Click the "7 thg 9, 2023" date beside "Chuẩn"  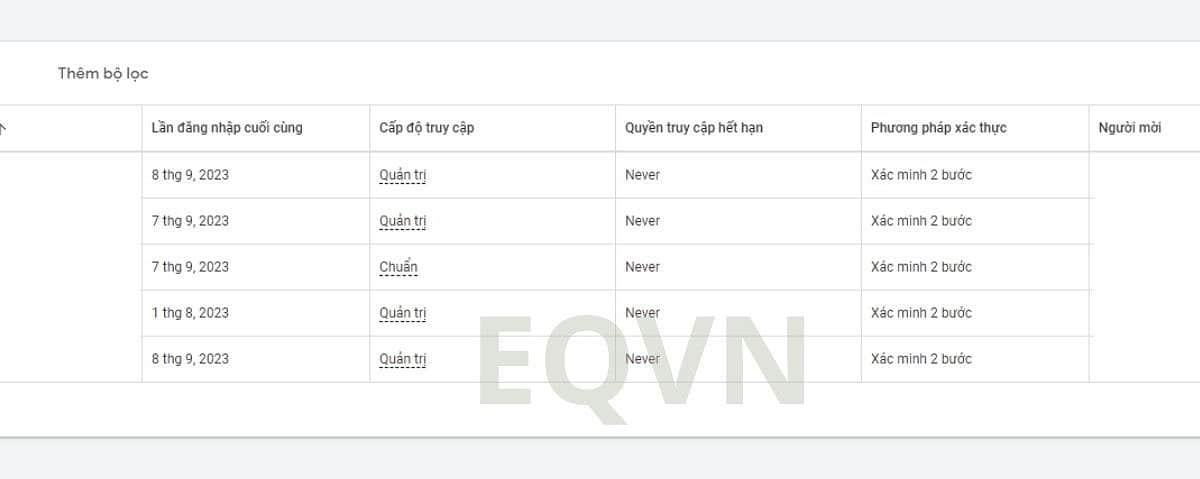[x=190, y=267]
